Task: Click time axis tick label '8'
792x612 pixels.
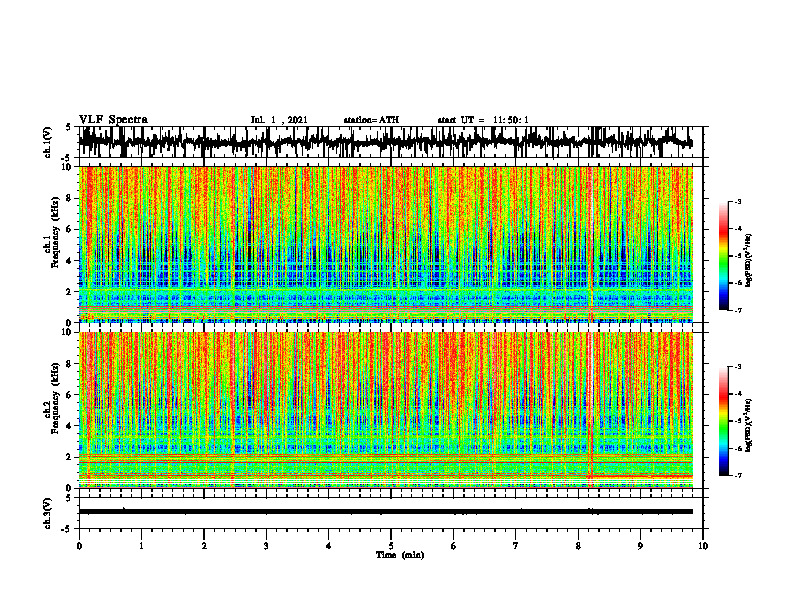Action: click(x=578, y=546)
